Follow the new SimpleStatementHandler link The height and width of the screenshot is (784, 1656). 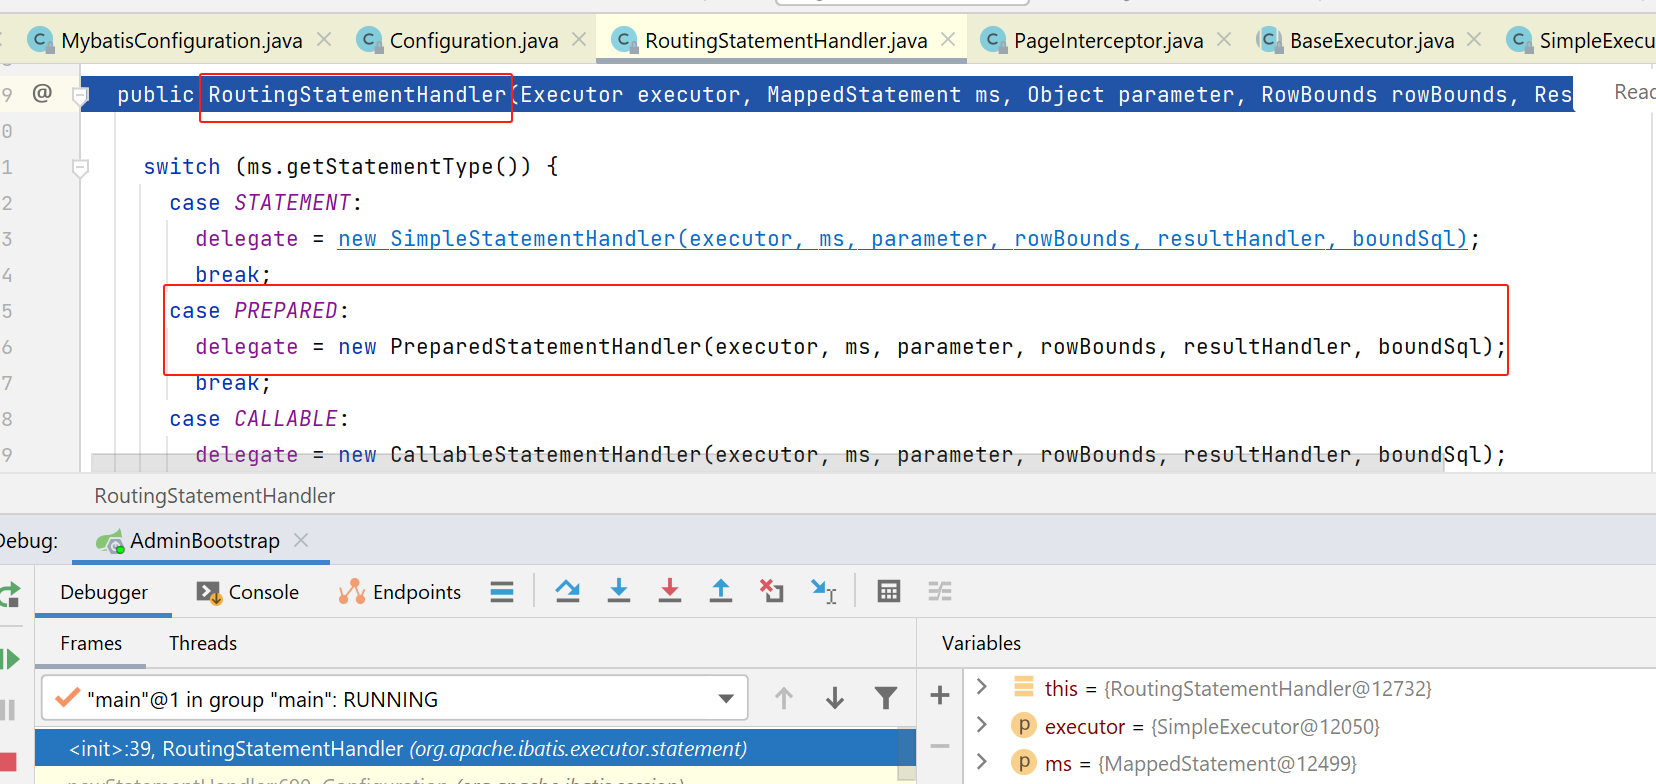(x=532, y=239)
